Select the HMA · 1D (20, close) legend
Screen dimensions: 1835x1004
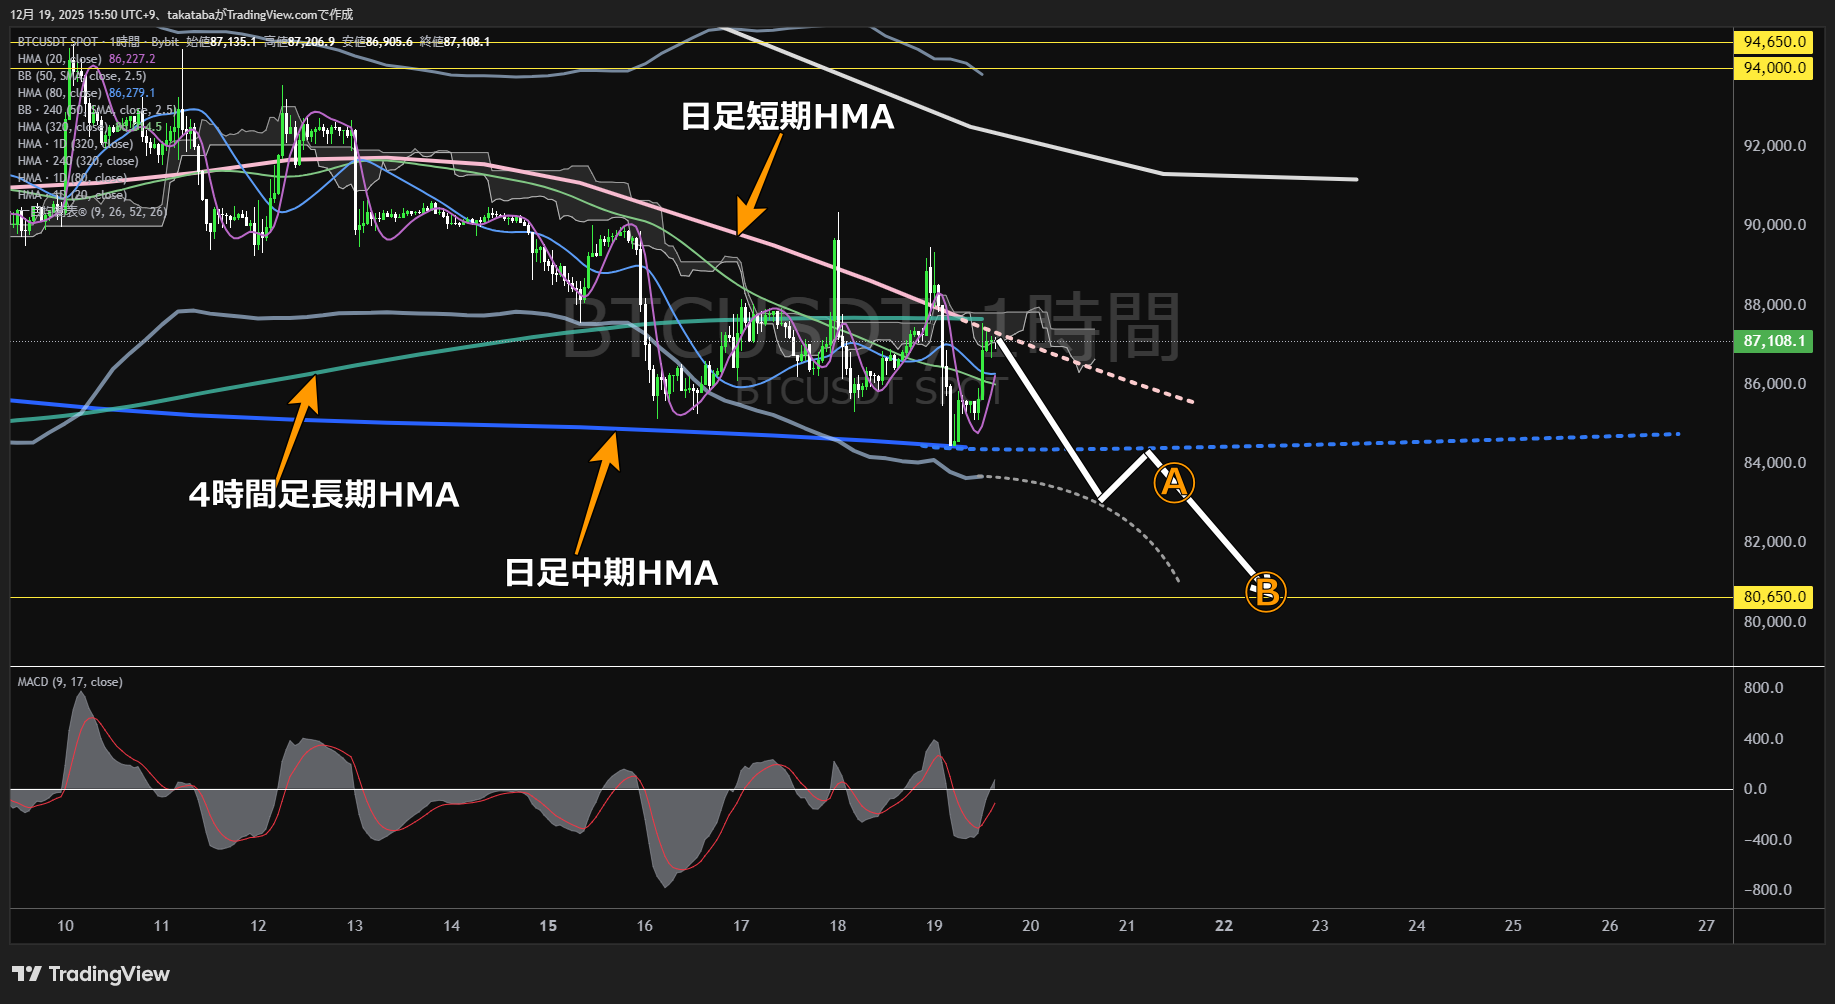pos(72,195)
